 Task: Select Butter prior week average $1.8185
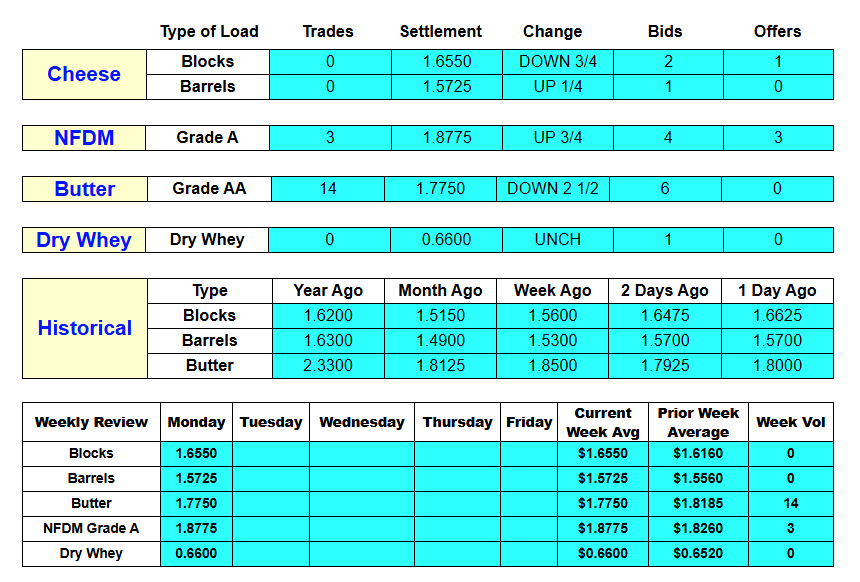point(698,503)
